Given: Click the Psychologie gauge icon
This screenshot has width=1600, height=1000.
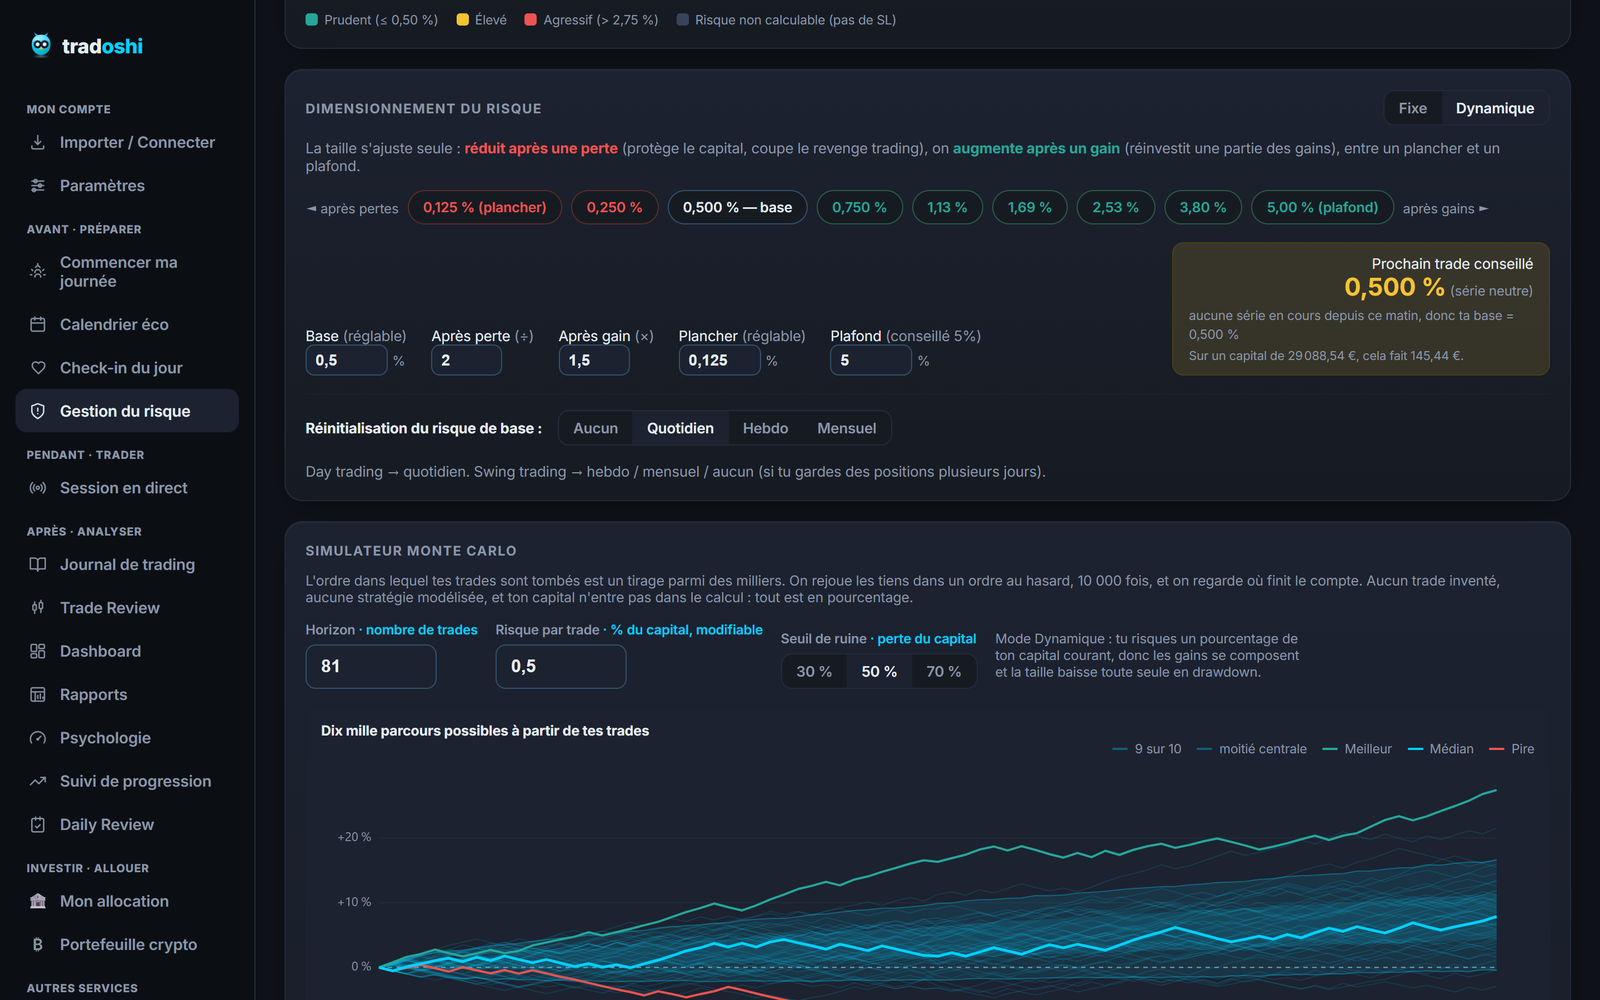Looking at the screenshot, I should (38, 738).
